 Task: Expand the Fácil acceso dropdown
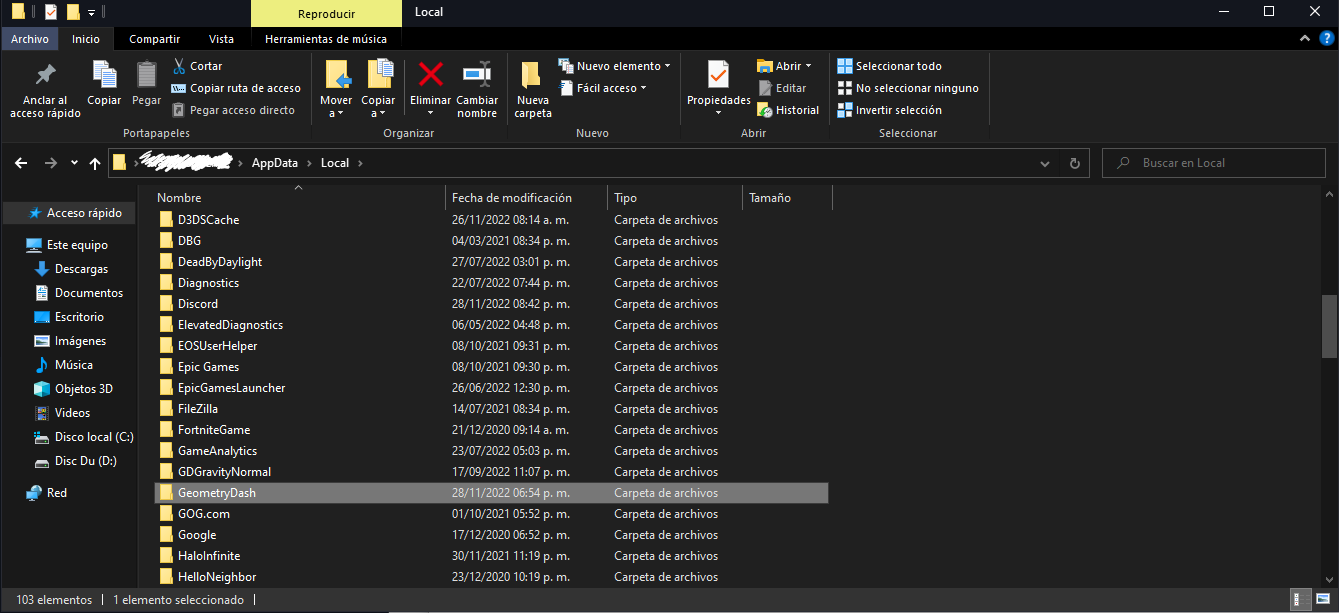(643, 88)
